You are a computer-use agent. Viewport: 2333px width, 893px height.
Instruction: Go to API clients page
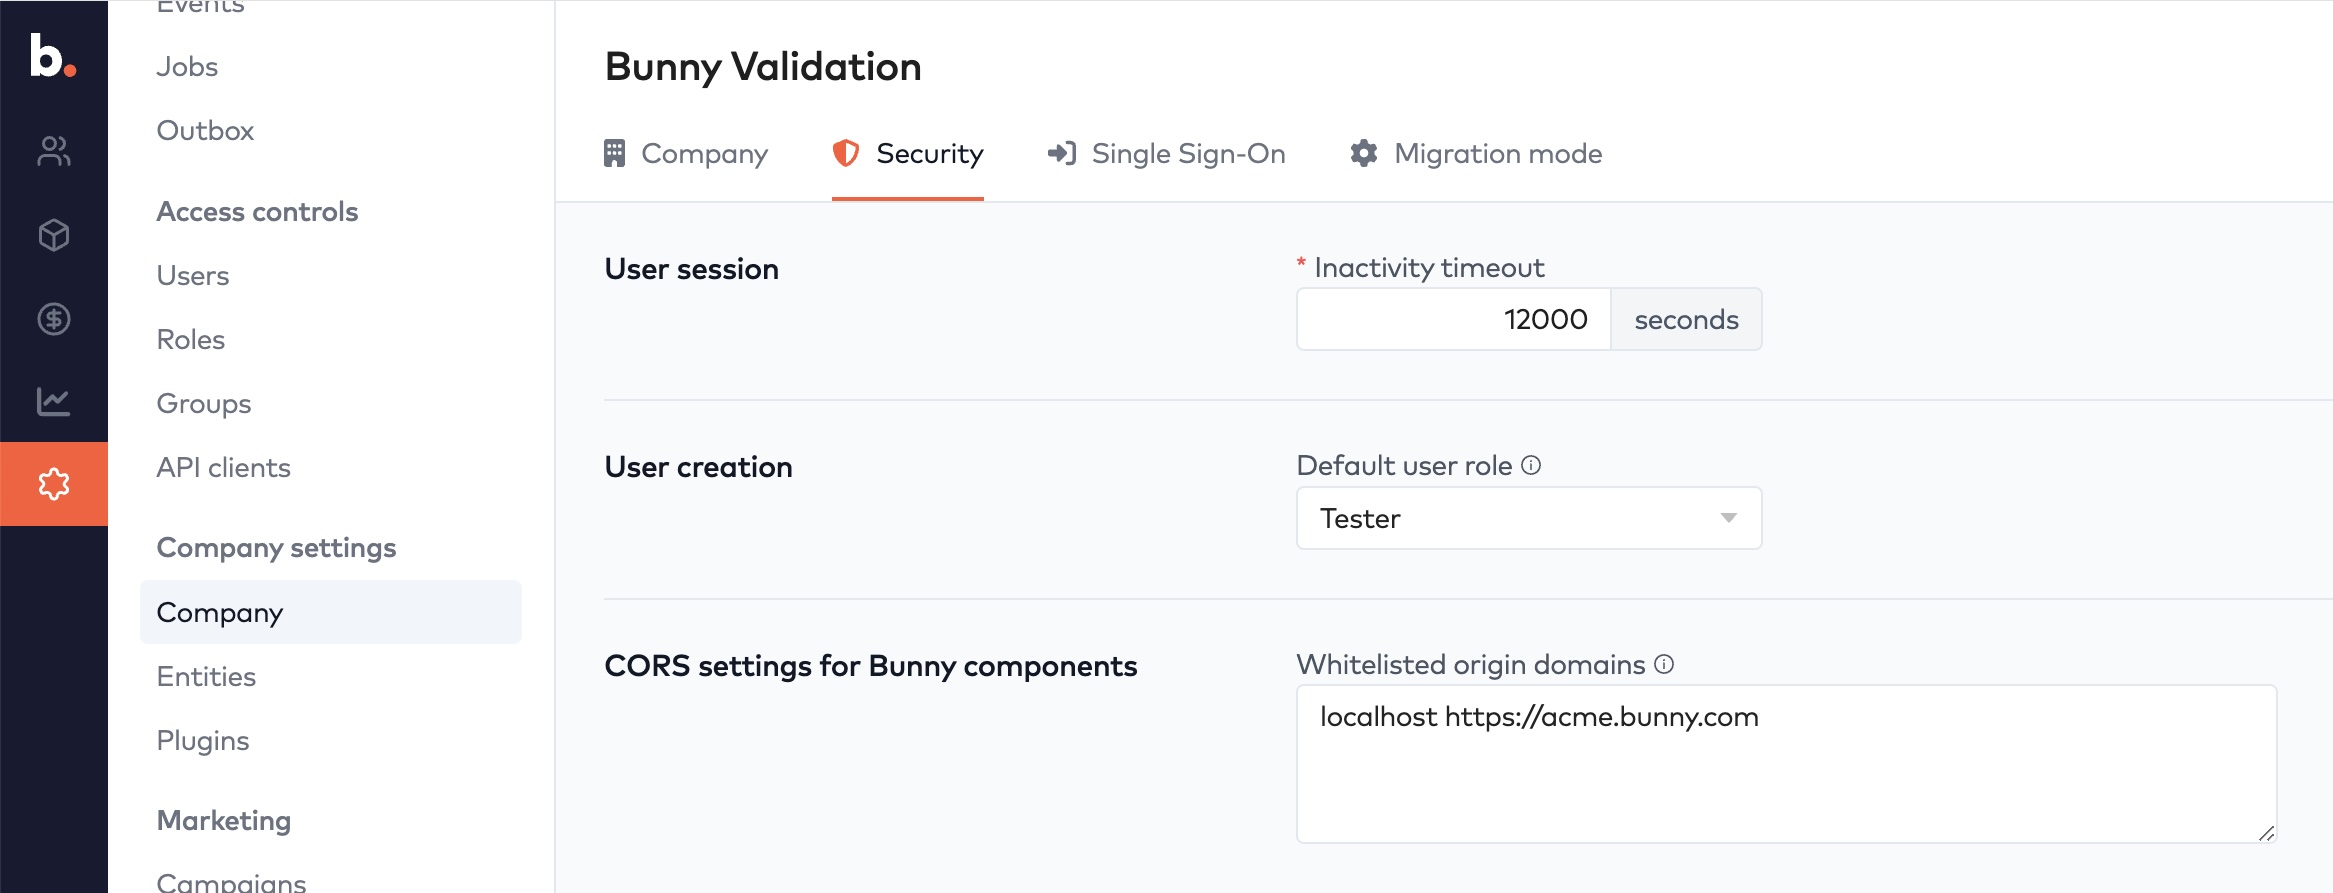click(x=223, y=468)
